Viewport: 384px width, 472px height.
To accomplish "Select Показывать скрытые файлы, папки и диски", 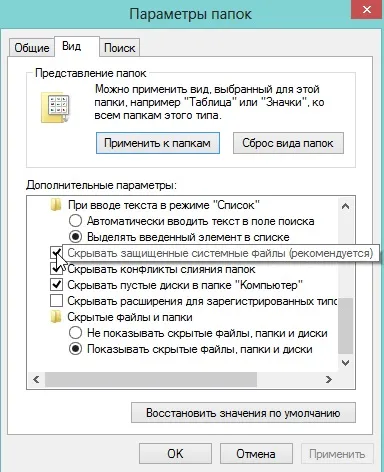I will click(75, 349).
